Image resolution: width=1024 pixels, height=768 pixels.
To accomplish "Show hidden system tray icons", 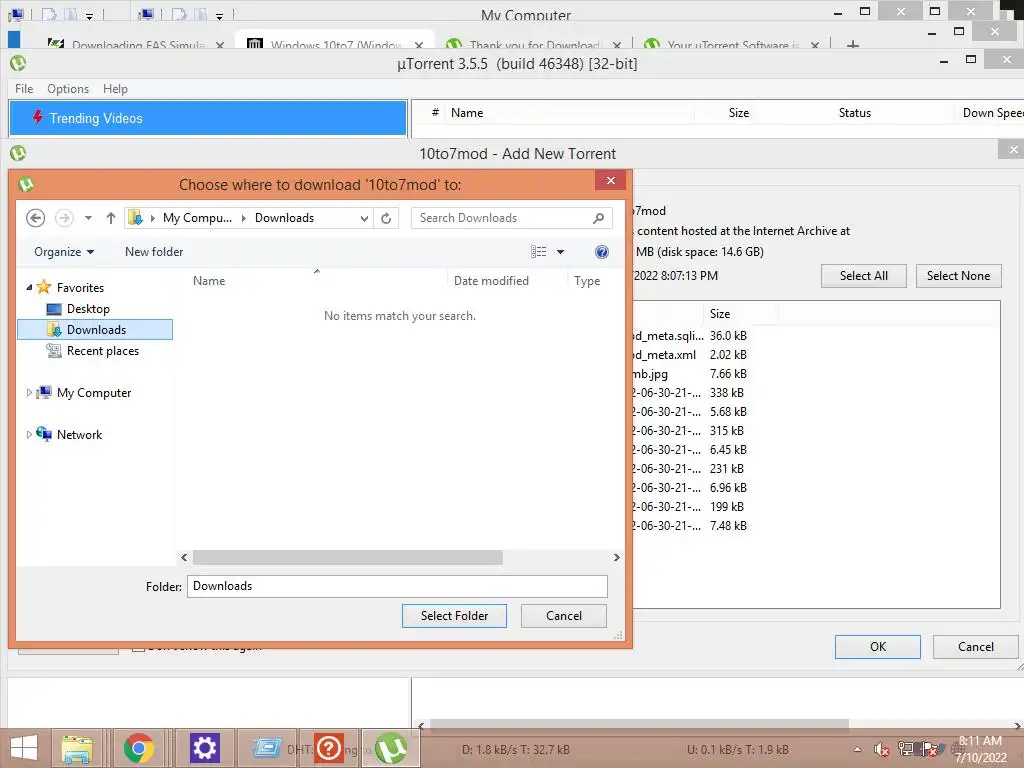I will point(857,749).
